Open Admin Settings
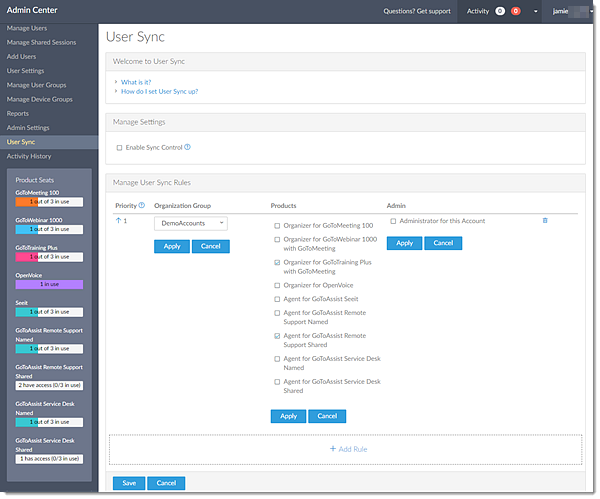 (x=28, y=127)
